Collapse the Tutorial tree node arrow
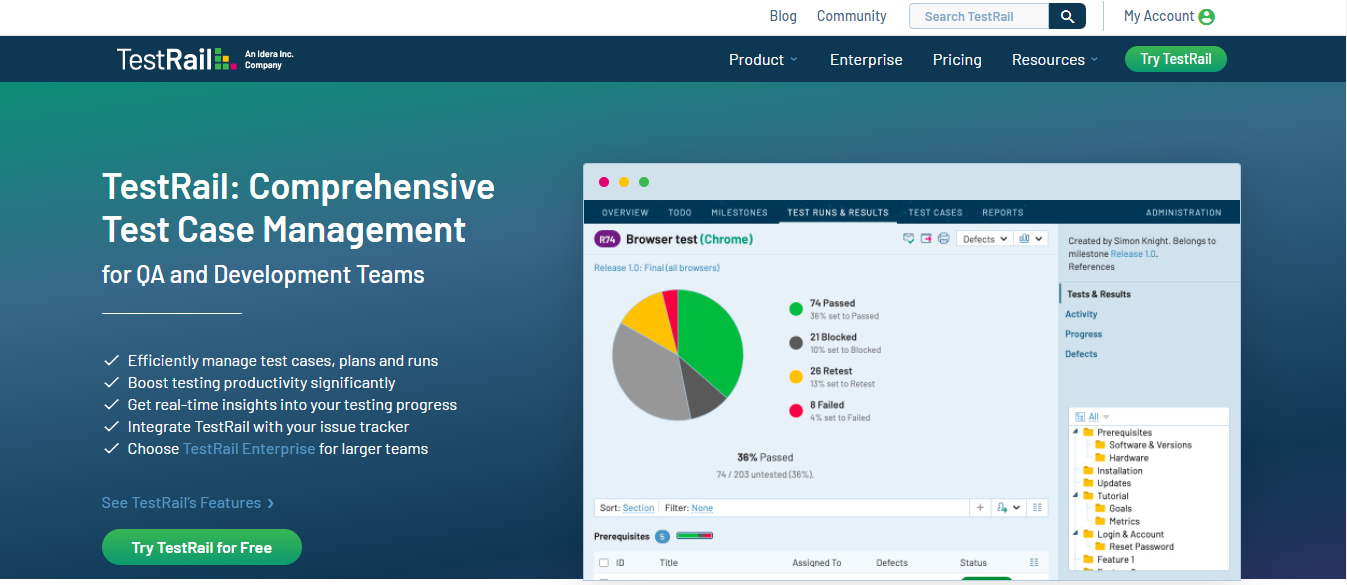1347x585 pixels. (x=1077, y=496)
